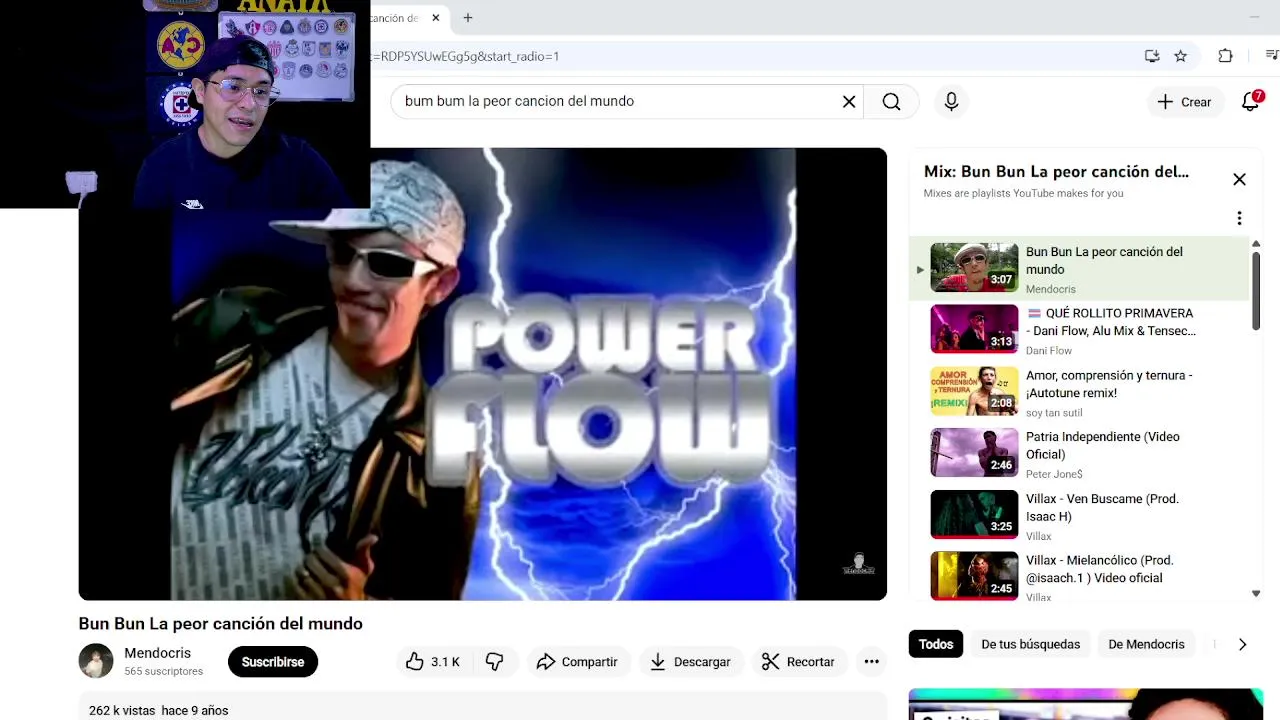Click the browser address bar URL
The image size is (1280, 720).
point(465,56)
